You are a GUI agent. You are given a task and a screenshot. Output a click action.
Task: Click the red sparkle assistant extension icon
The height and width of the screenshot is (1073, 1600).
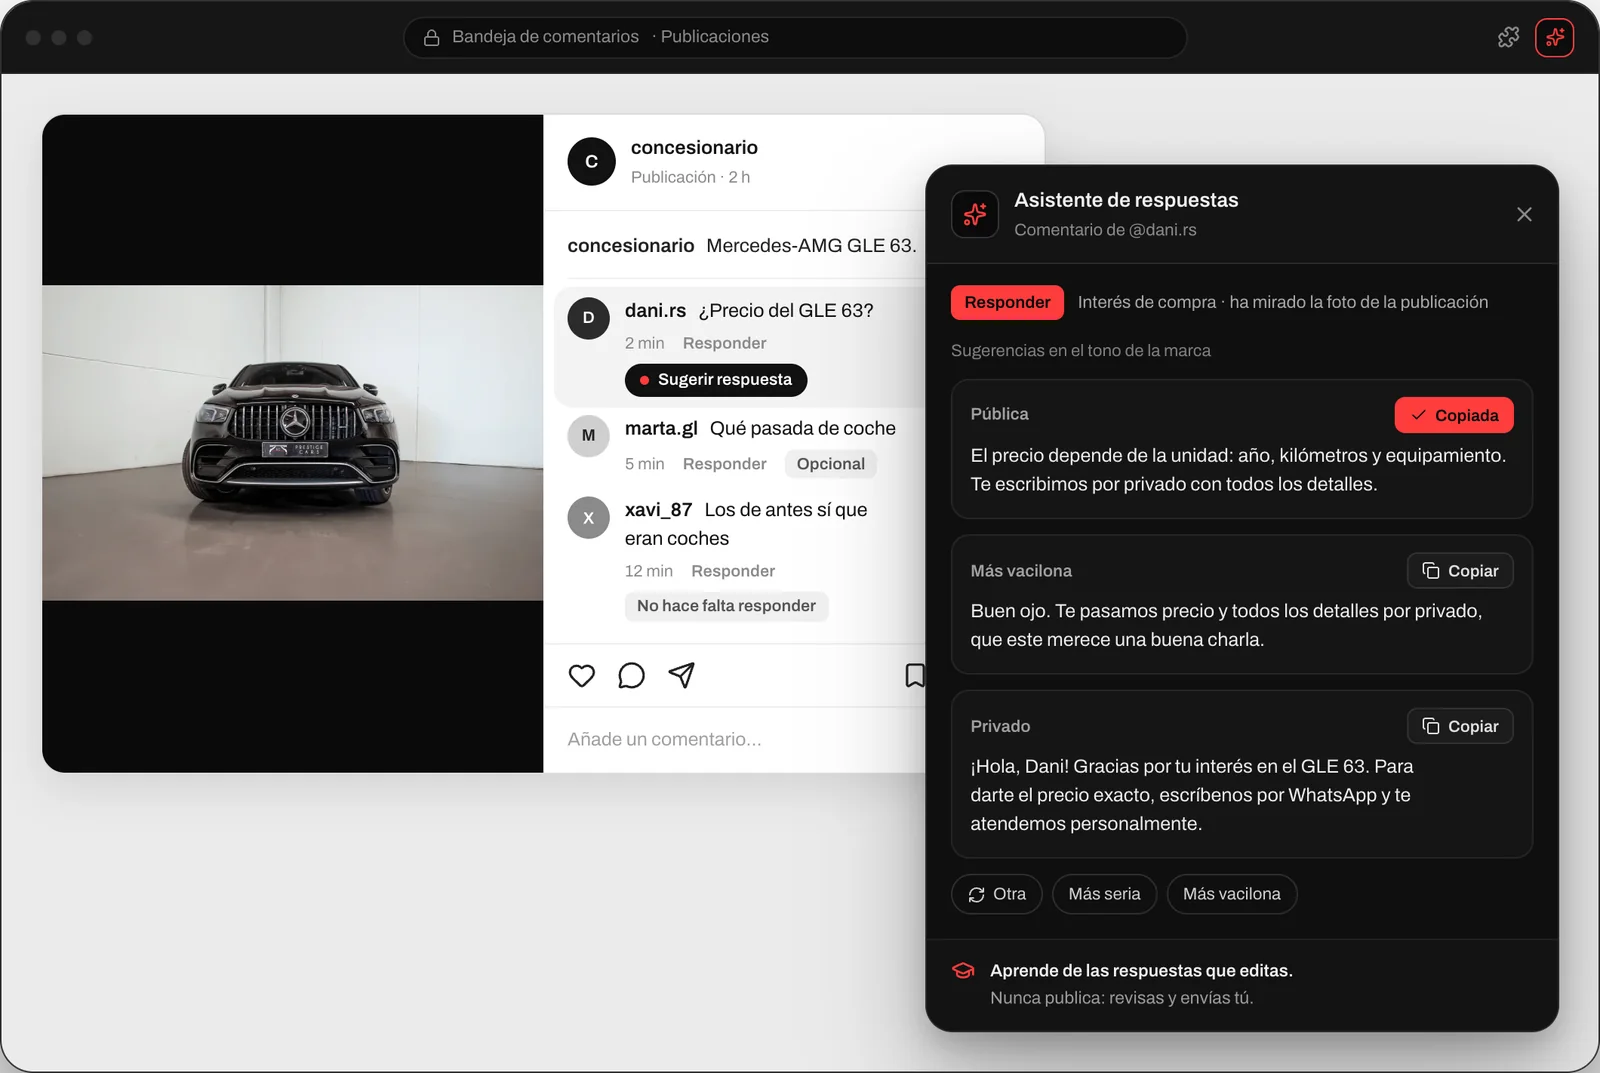[x=1554, y=37]
